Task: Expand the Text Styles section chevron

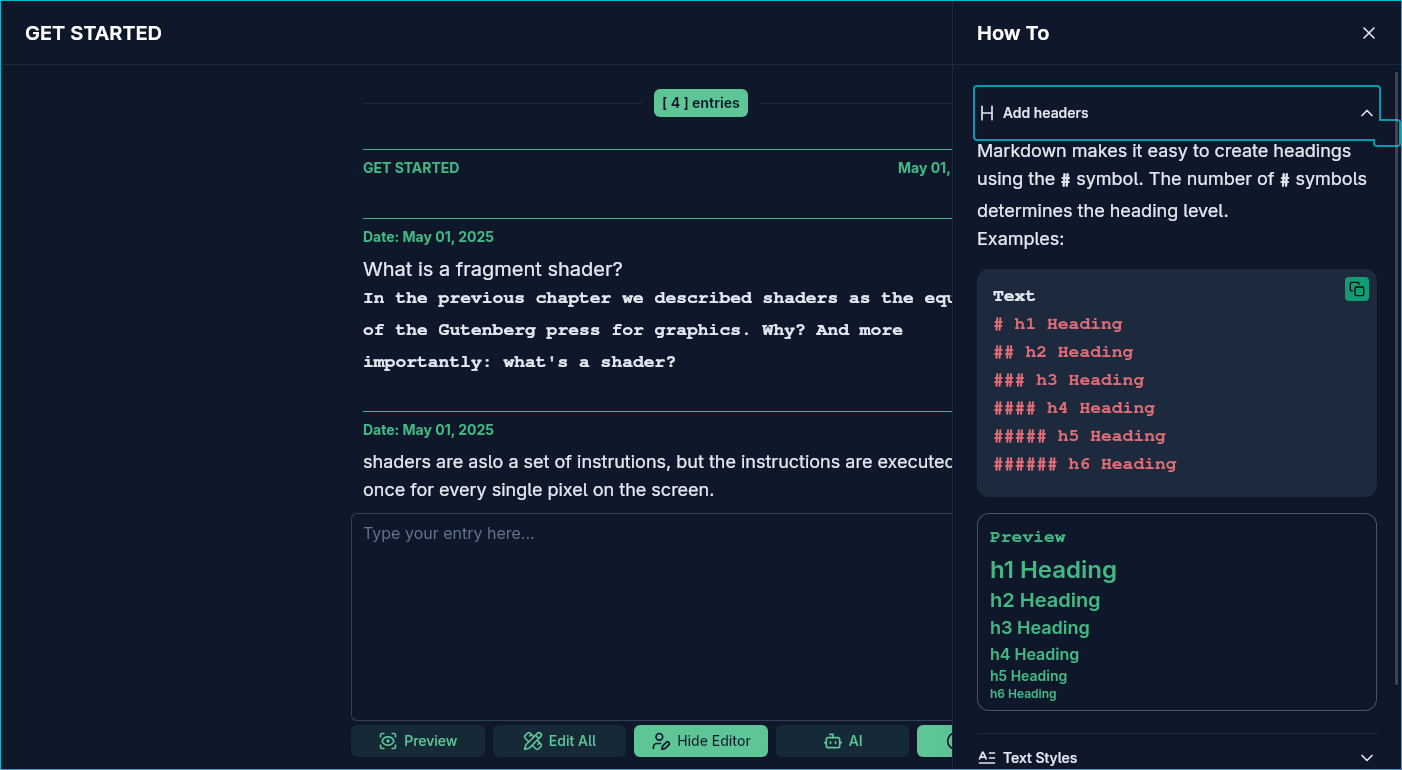Action: [x=1366, y=758]
